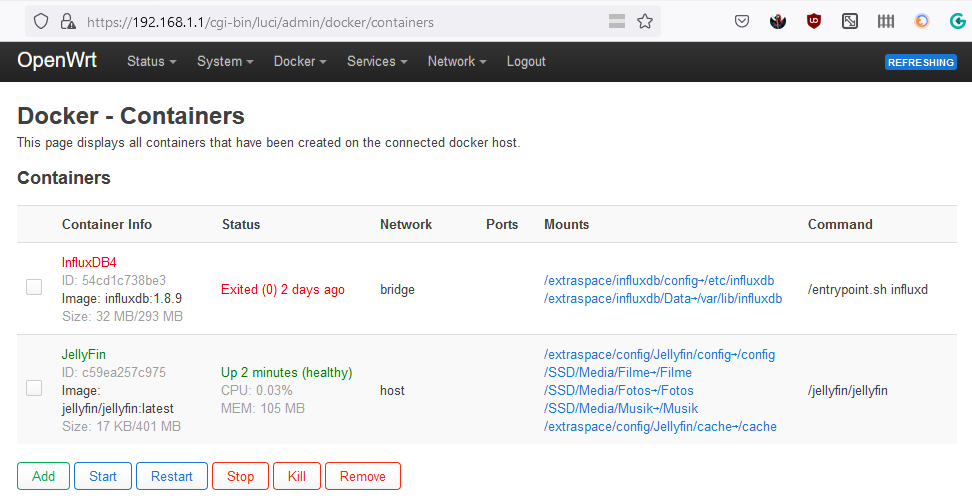
Task: Expand the Services menu
Action: pos(377,61)
